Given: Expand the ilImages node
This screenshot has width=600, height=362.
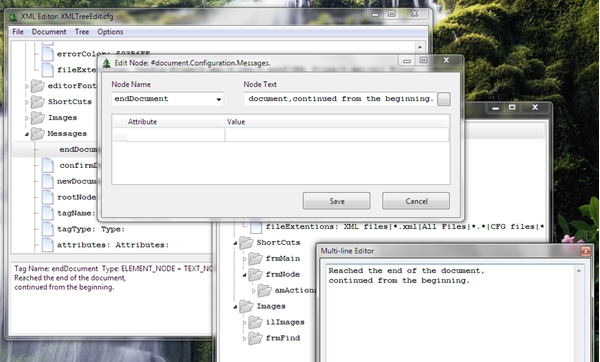Looking at the screenshot, I should click(244, 323).
